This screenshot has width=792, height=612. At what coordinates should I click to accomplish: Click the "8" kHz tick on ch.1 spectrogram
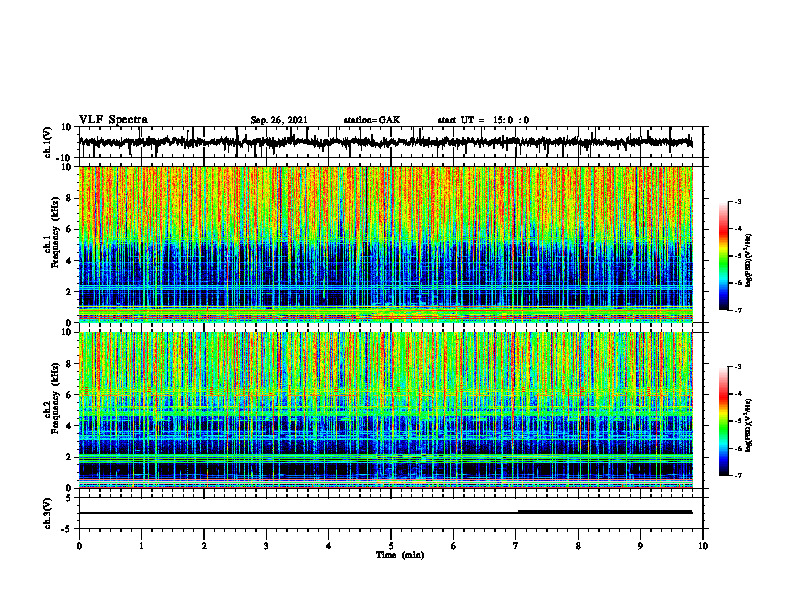[x=70, y=198]
